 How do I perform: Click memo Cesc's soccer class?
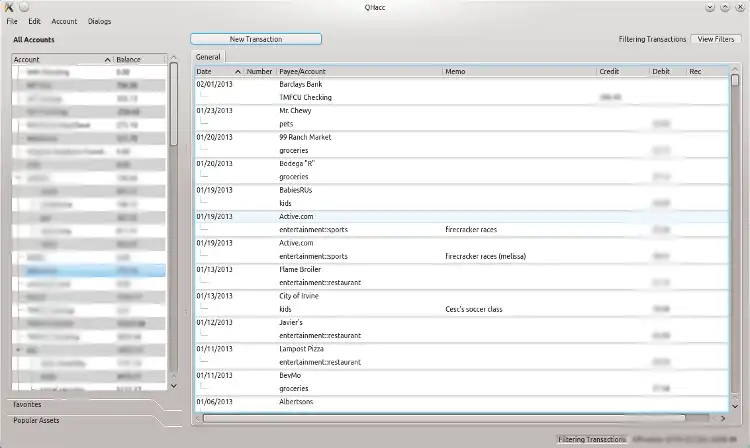pyautogui.click(x=474, y=309)
